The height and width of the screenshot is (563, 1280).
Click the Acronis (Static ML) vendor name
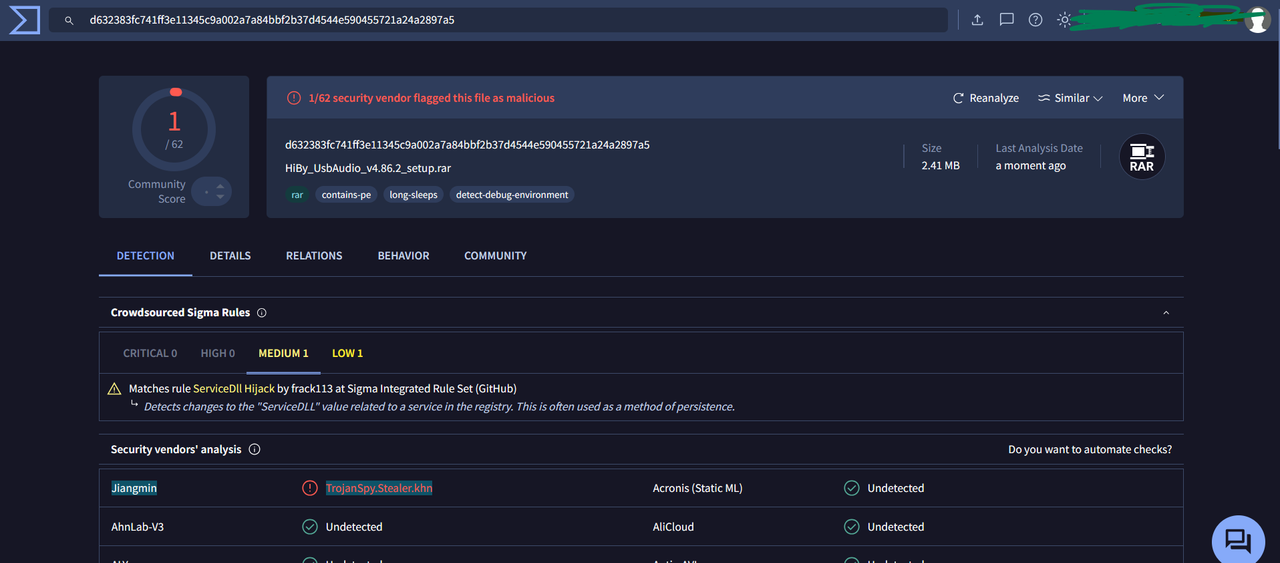(x=698, y=488)
